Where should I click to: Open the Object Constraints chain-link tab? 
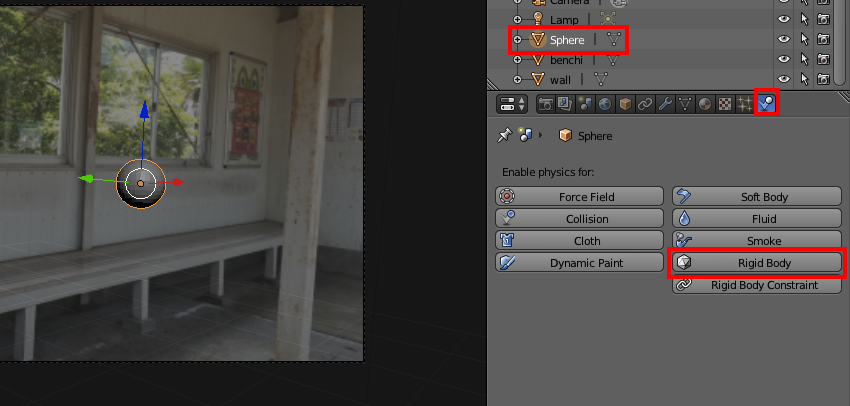[645, 104]
